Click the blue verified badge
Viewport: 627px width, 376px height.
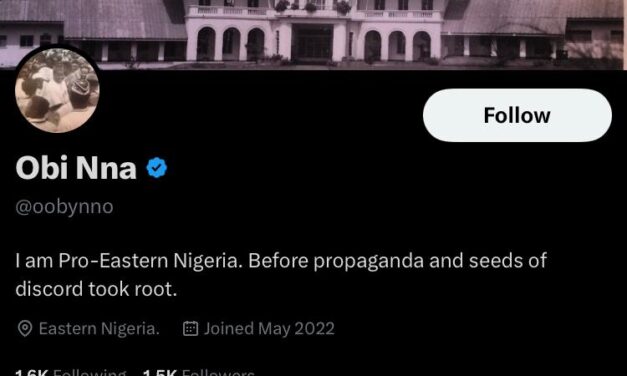click(157, 168)
